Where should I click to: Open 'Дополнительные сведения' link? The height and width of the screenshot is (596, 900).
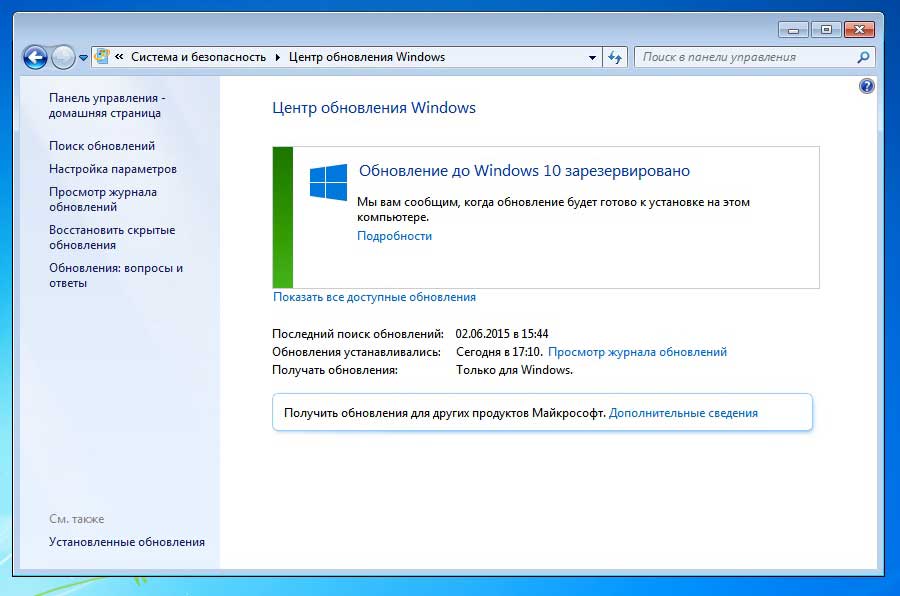[x=683, y=412]
